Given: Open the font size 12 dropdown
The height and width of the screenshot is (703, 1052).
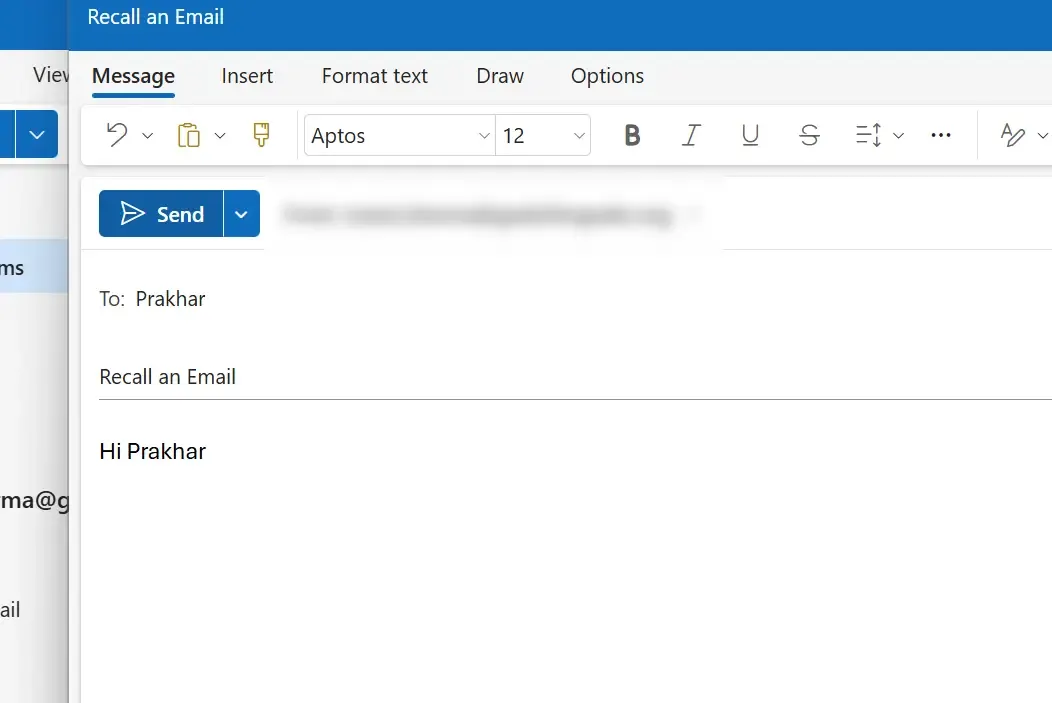Looking at the screenshot, I should point(543,135).
